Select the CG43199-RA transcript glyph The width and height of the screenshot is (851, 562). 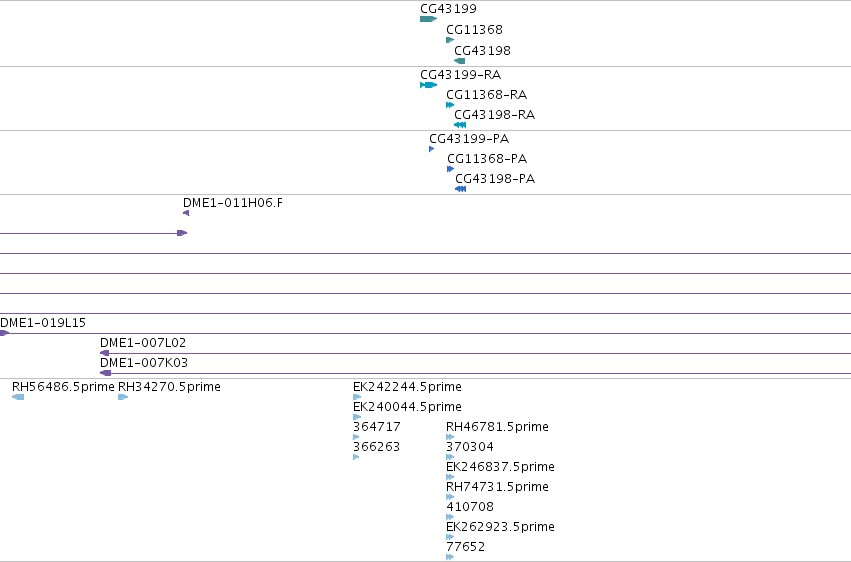[x=428, y=85]
